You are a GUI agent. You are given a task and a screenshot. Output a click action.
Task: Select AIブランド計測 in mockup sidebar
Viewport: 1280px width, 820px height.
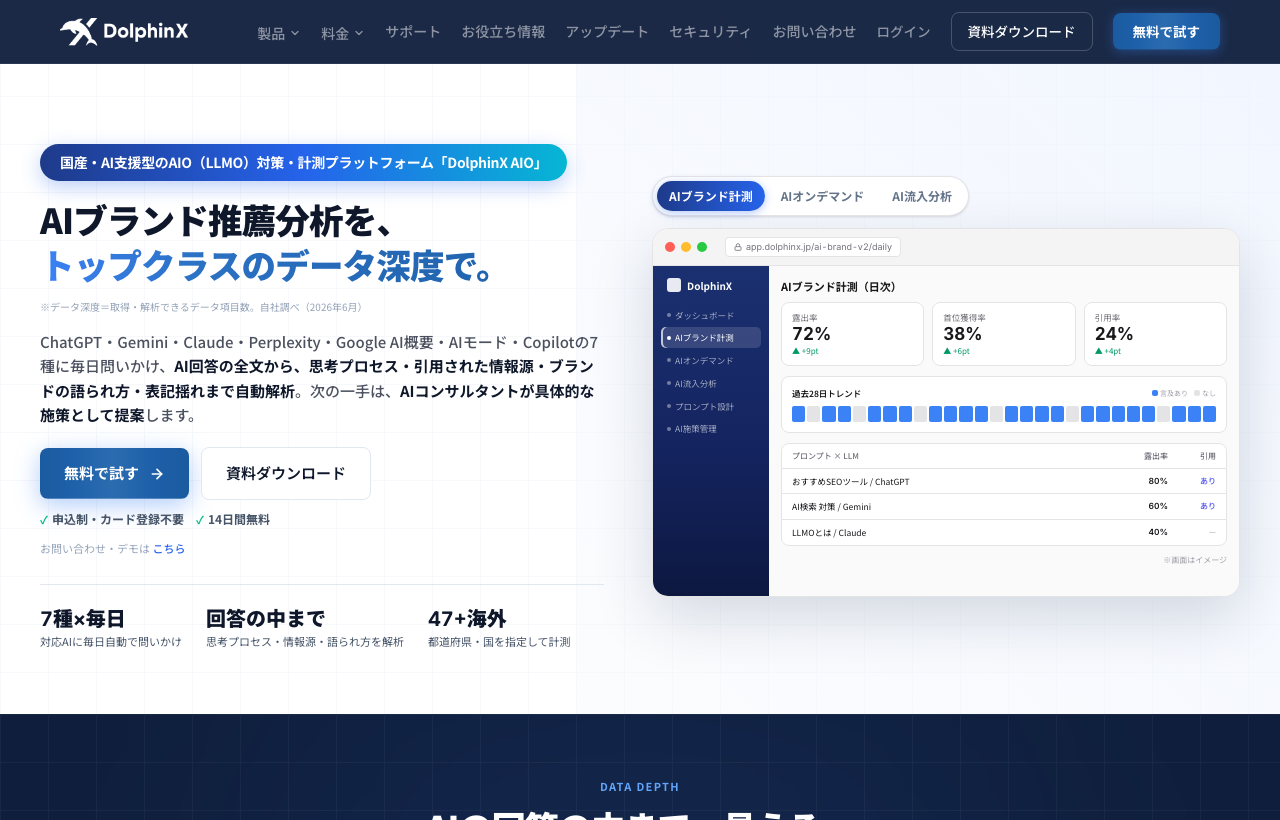click(x=711, y=338)
